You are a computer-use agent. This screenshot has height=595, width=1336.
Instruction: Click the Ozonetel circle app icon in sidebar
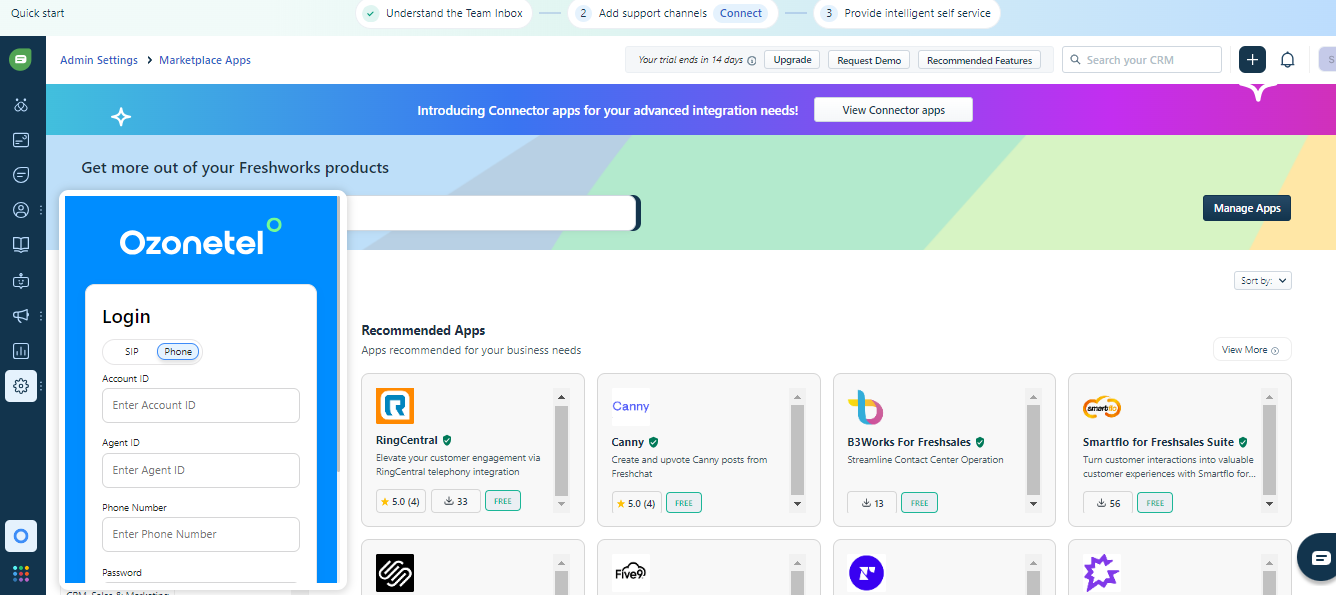[21, 536]
